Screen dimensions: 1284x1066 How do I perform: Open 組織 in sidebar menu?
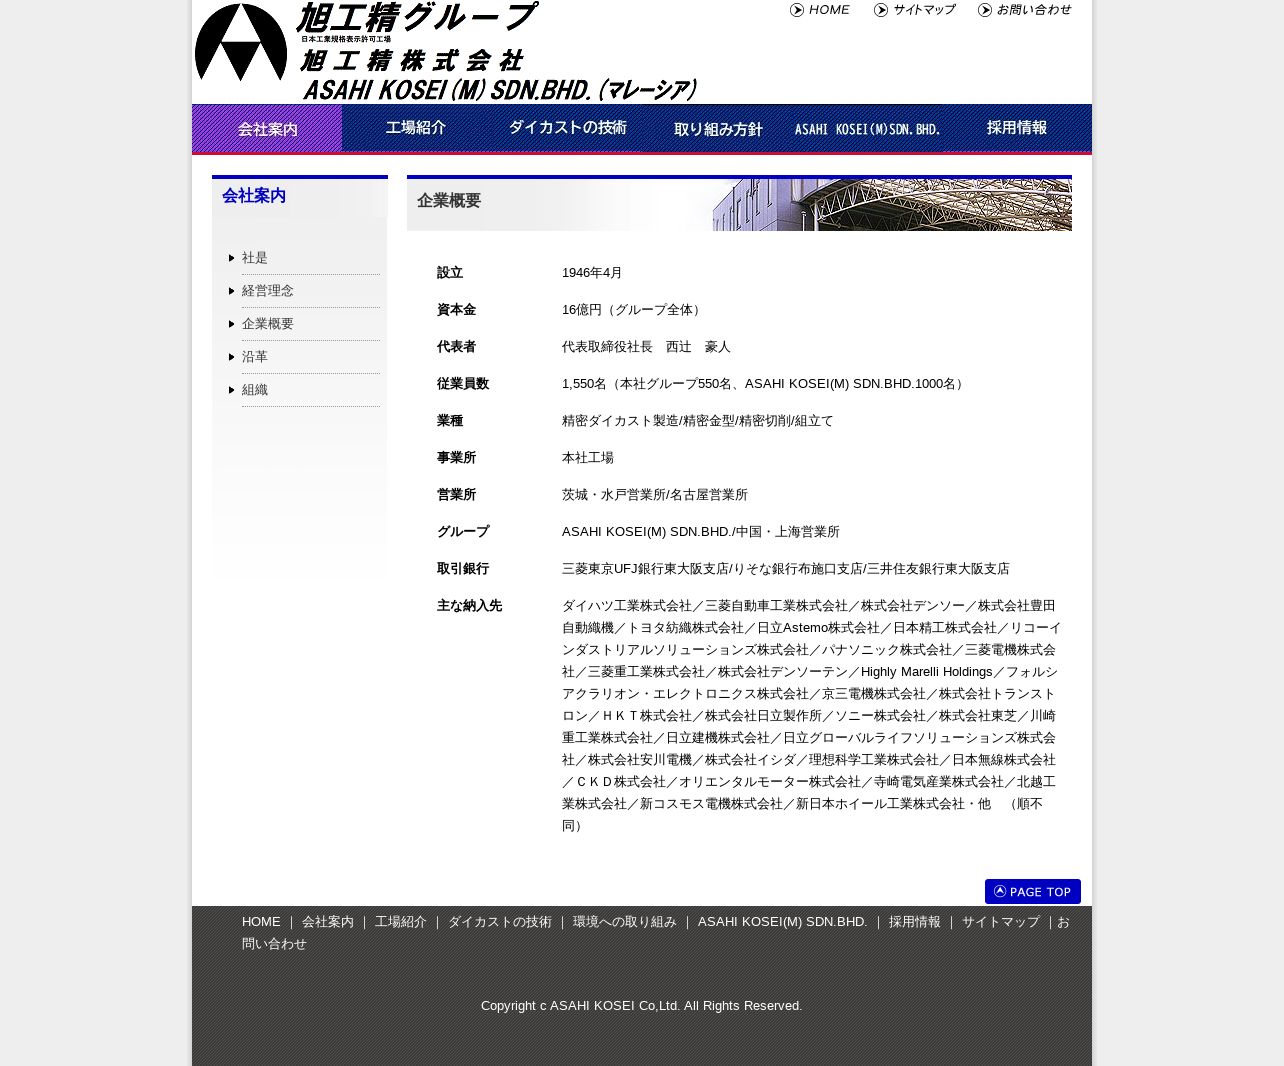pyautogui.click(x=255, y=390)
